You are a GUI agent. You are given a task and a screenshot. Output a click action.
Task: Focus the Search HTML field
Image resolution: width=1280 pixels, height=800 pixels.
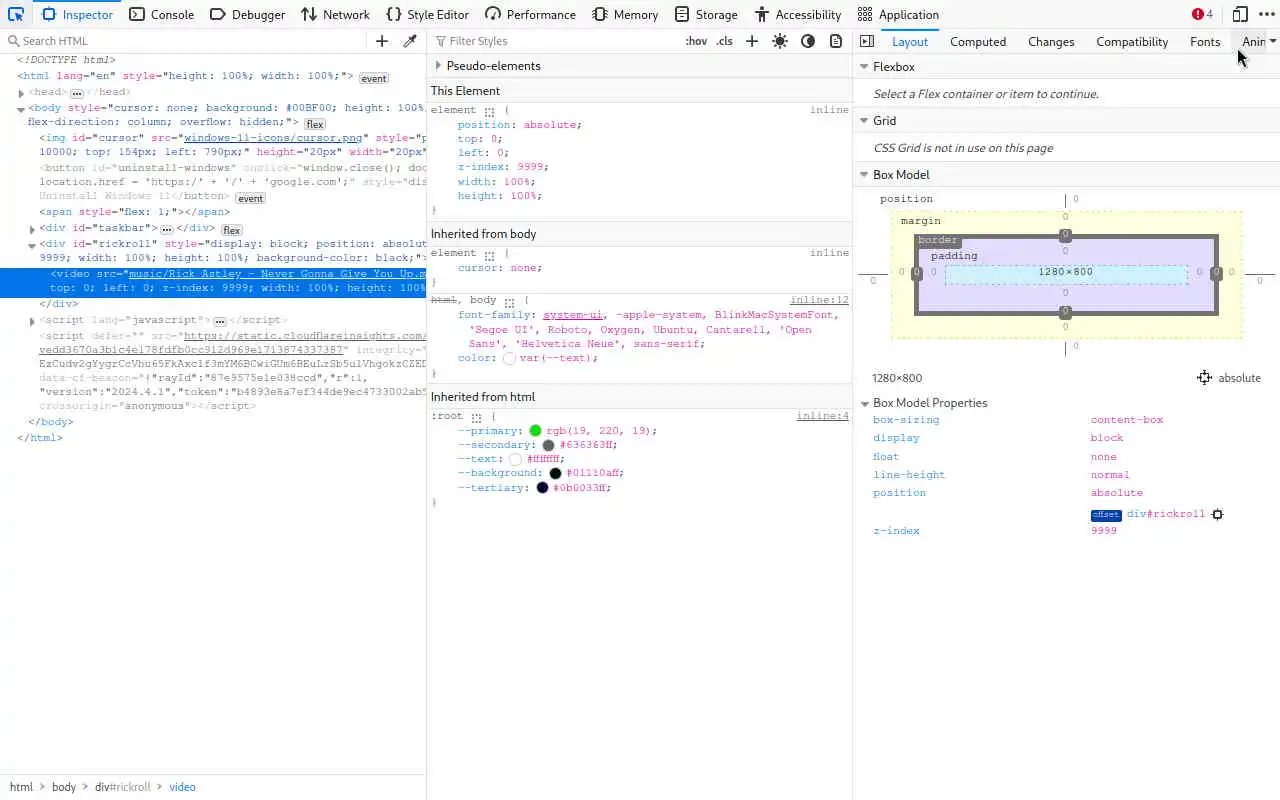pyautogui.click(x=185, y=41)
